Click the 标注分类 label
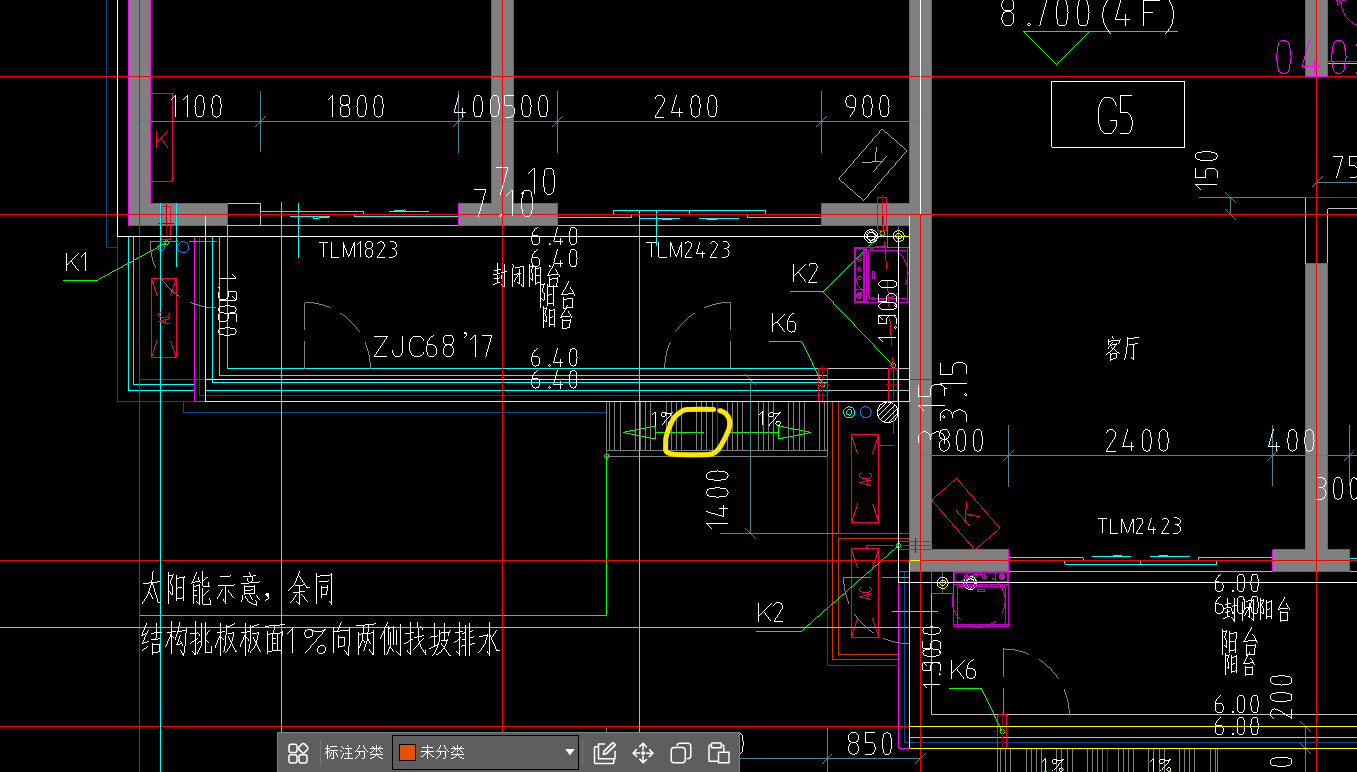 (354, 752)
